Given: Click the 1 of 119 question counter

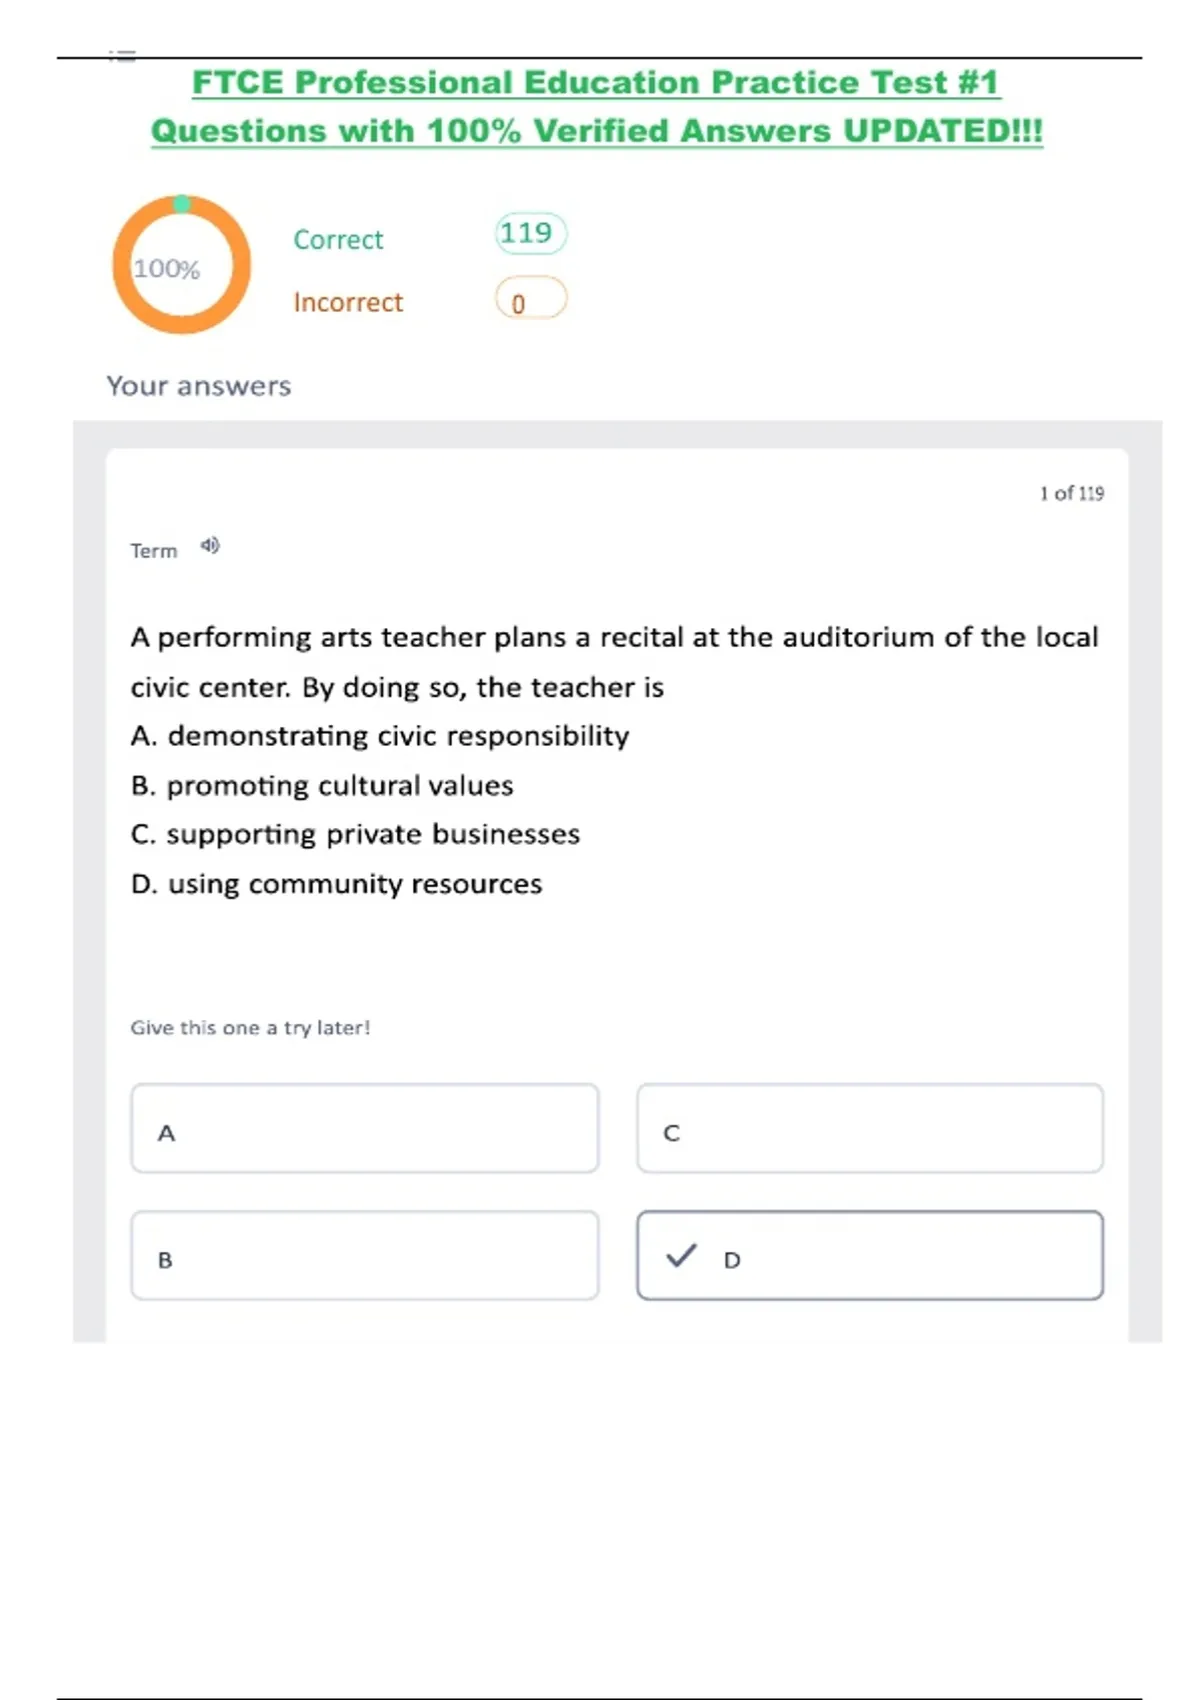Looking at the screenshot, I should tap(1071, 493).
